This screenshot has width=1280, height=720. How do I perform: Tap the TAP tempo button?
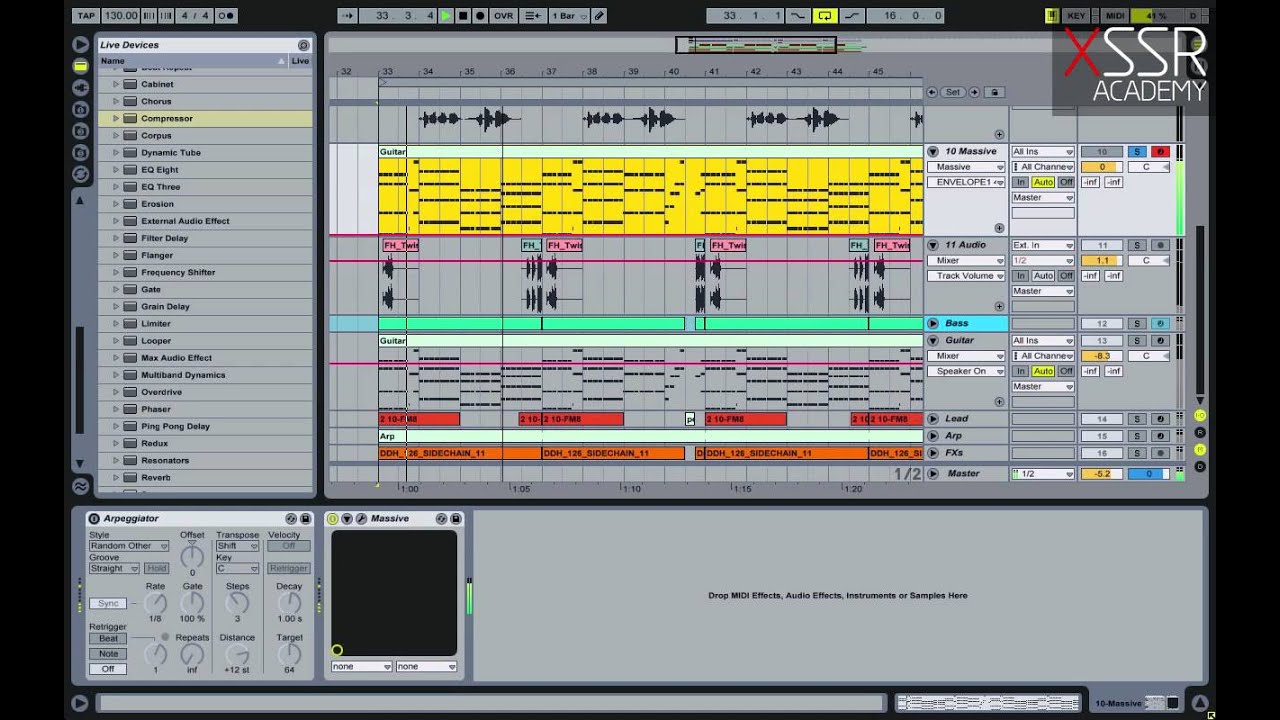point(86,16)
